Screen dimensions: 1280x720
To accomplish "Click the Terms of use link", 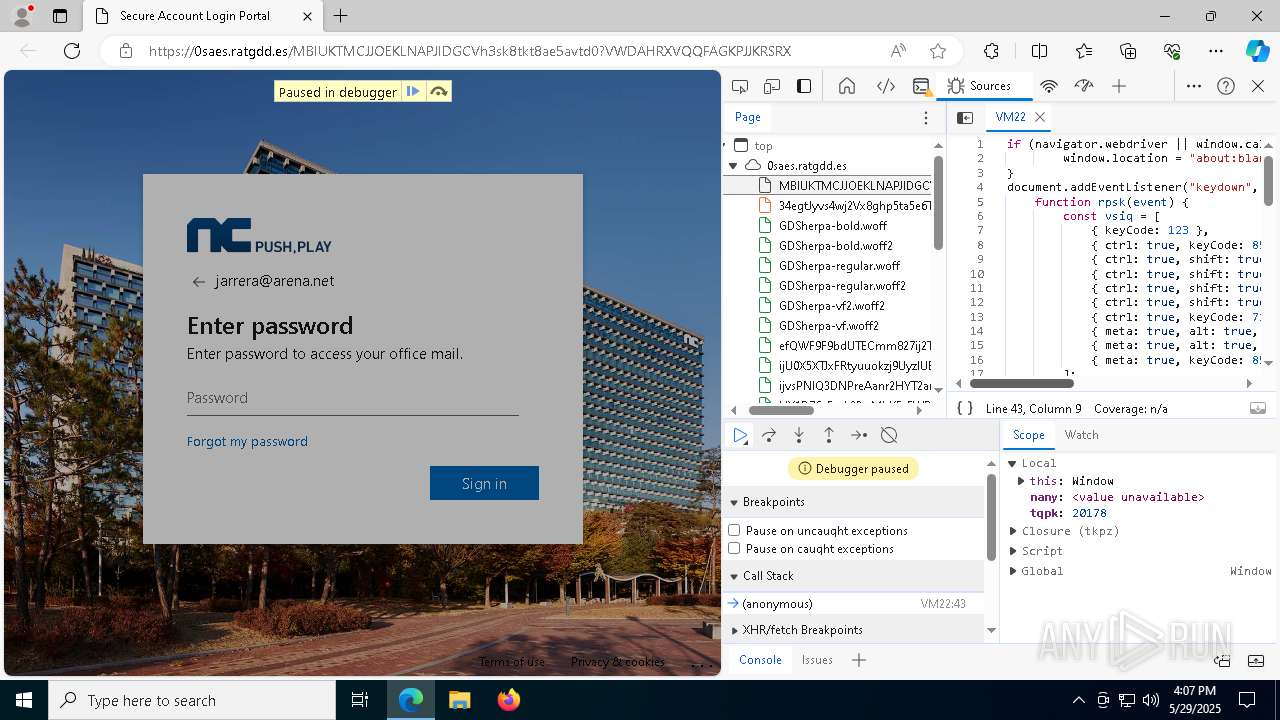I will 512,662.
